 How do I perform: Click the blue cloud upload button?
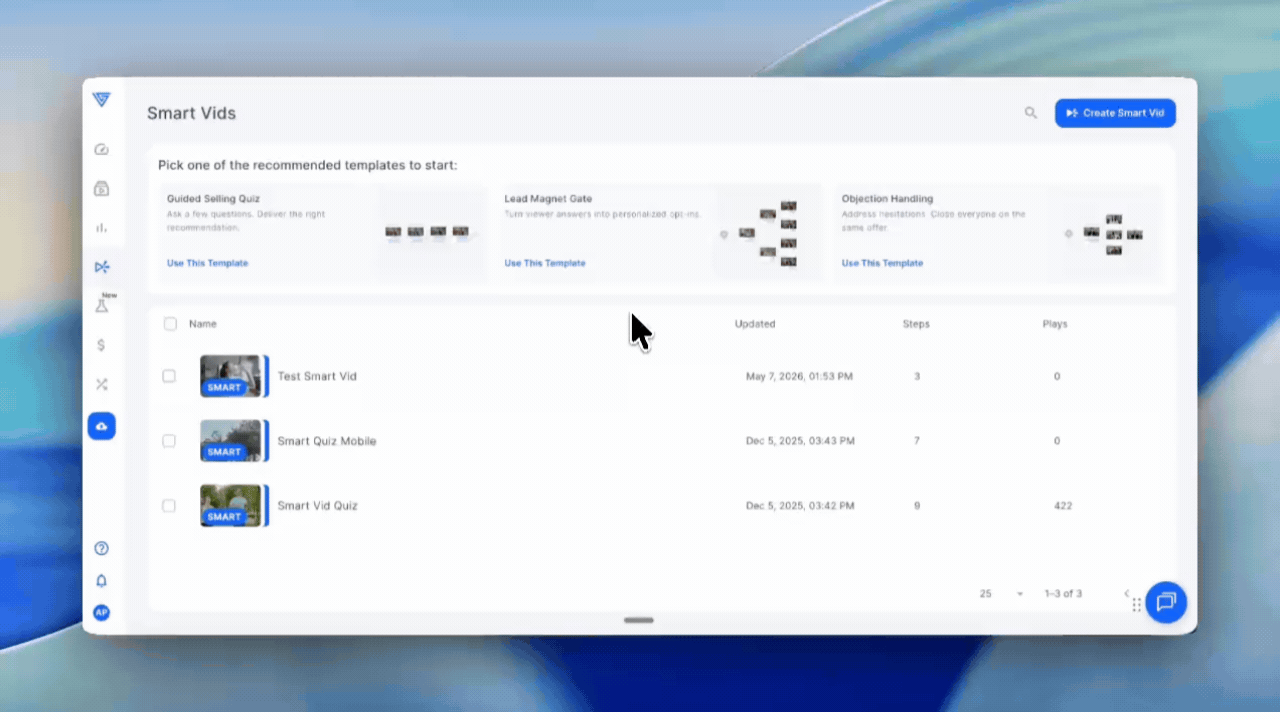point(101,426)
